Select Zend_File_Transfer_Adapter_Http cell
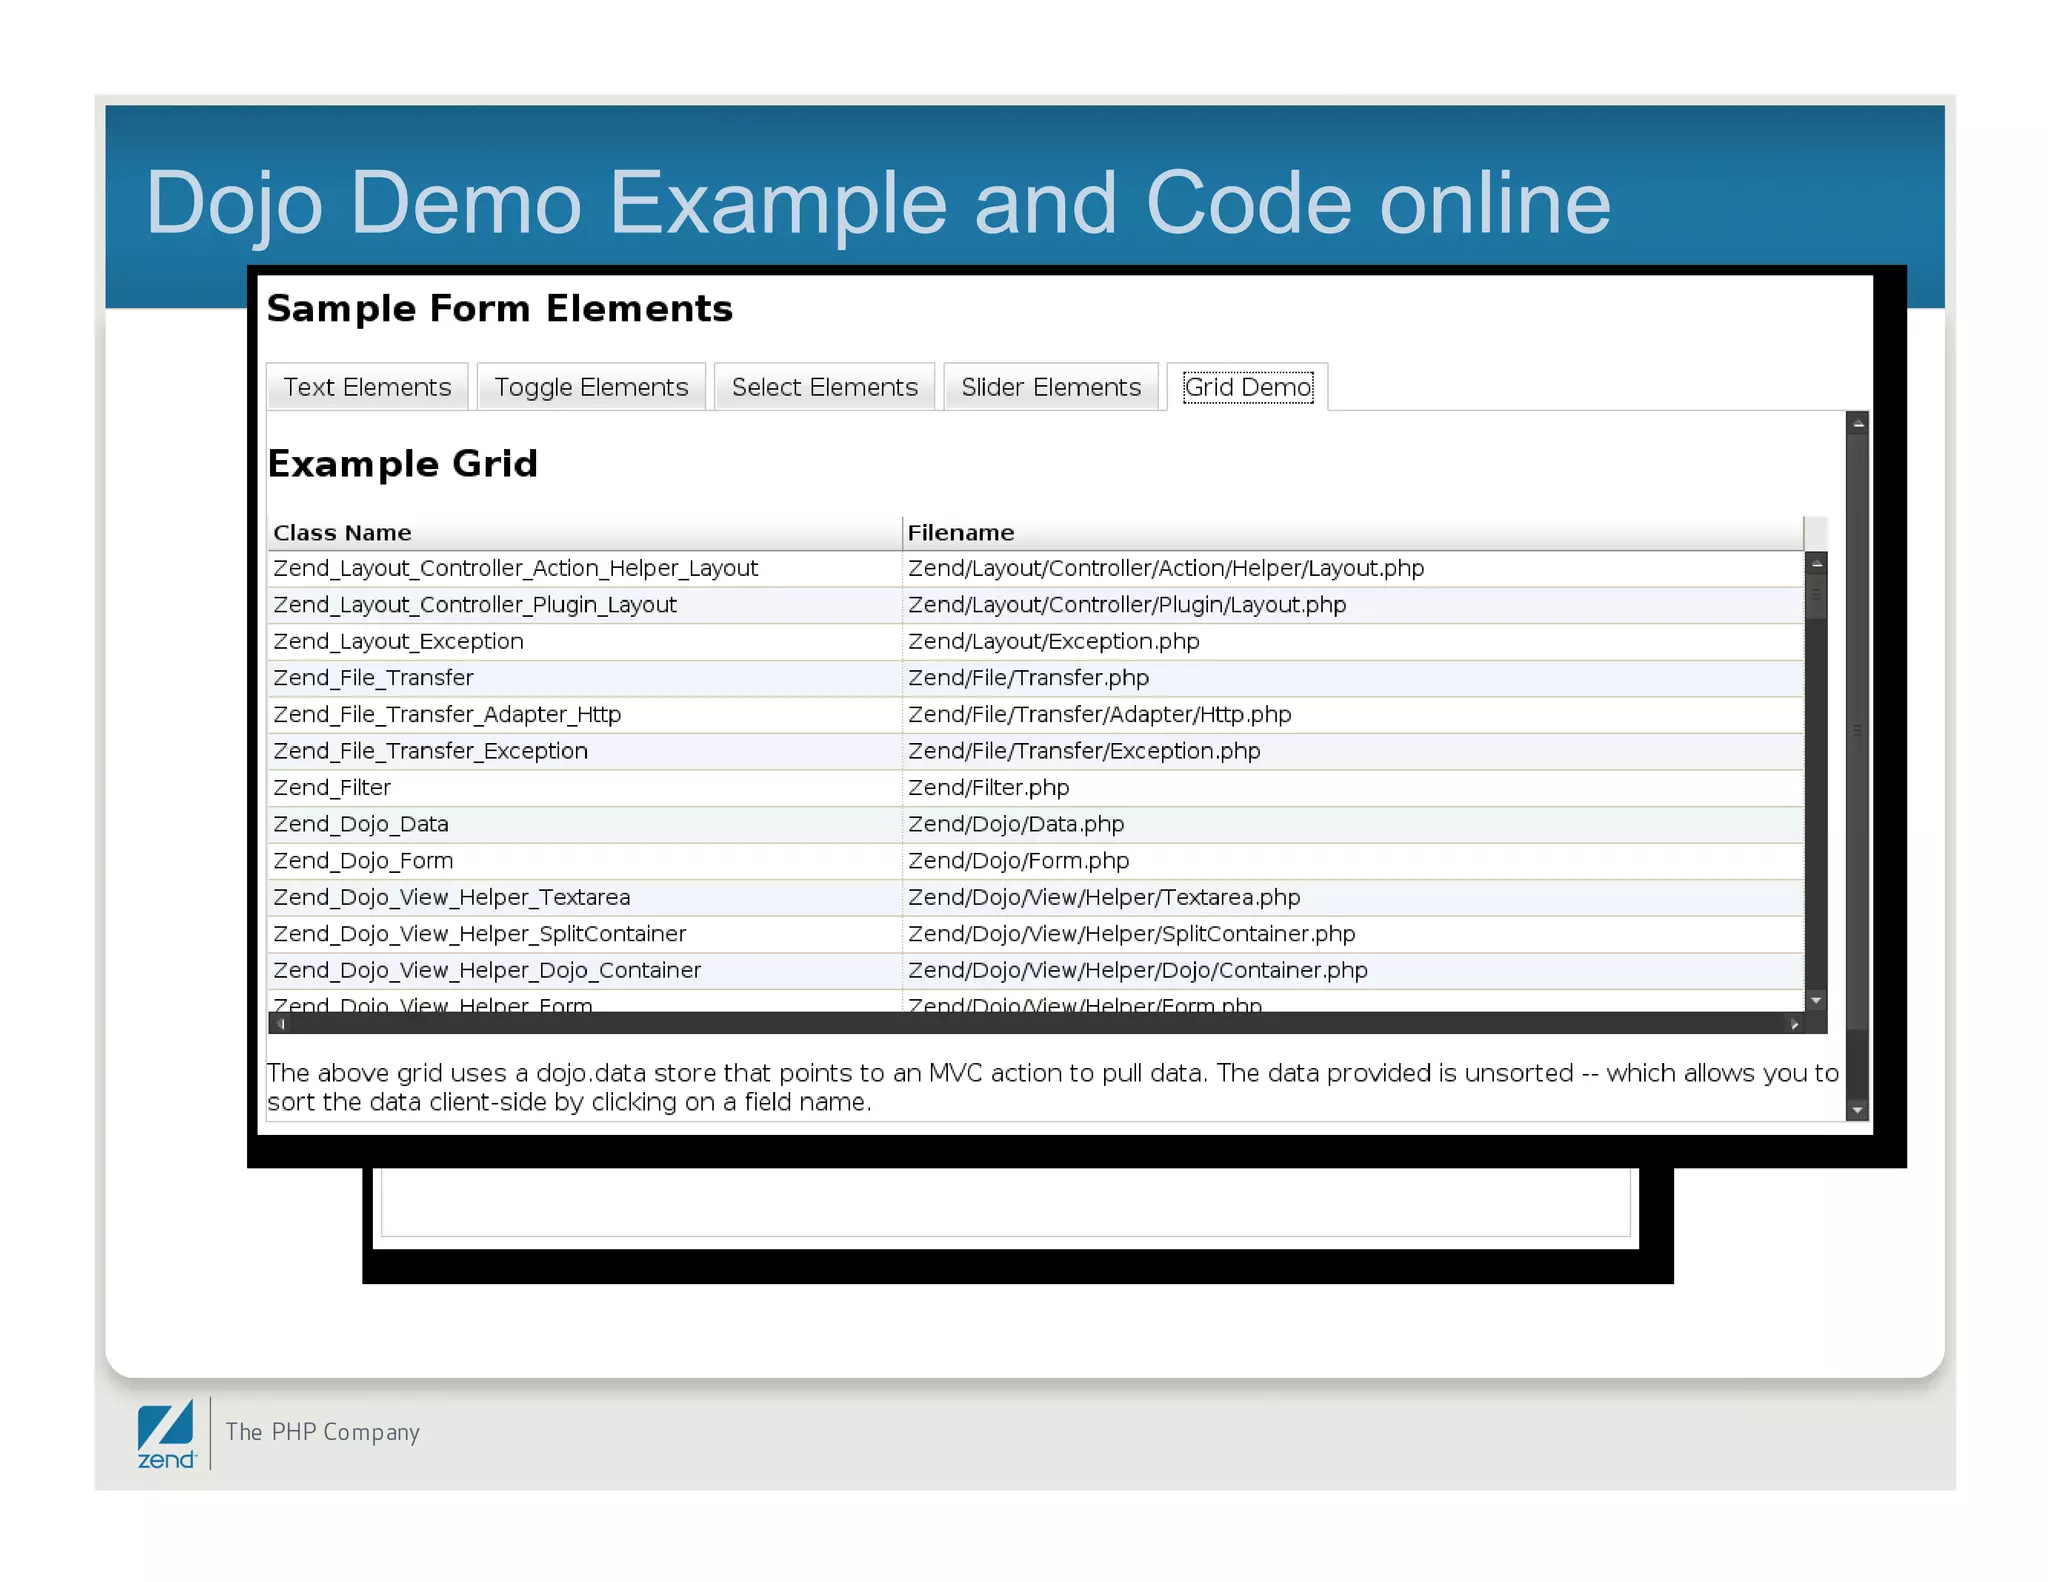 585,714
